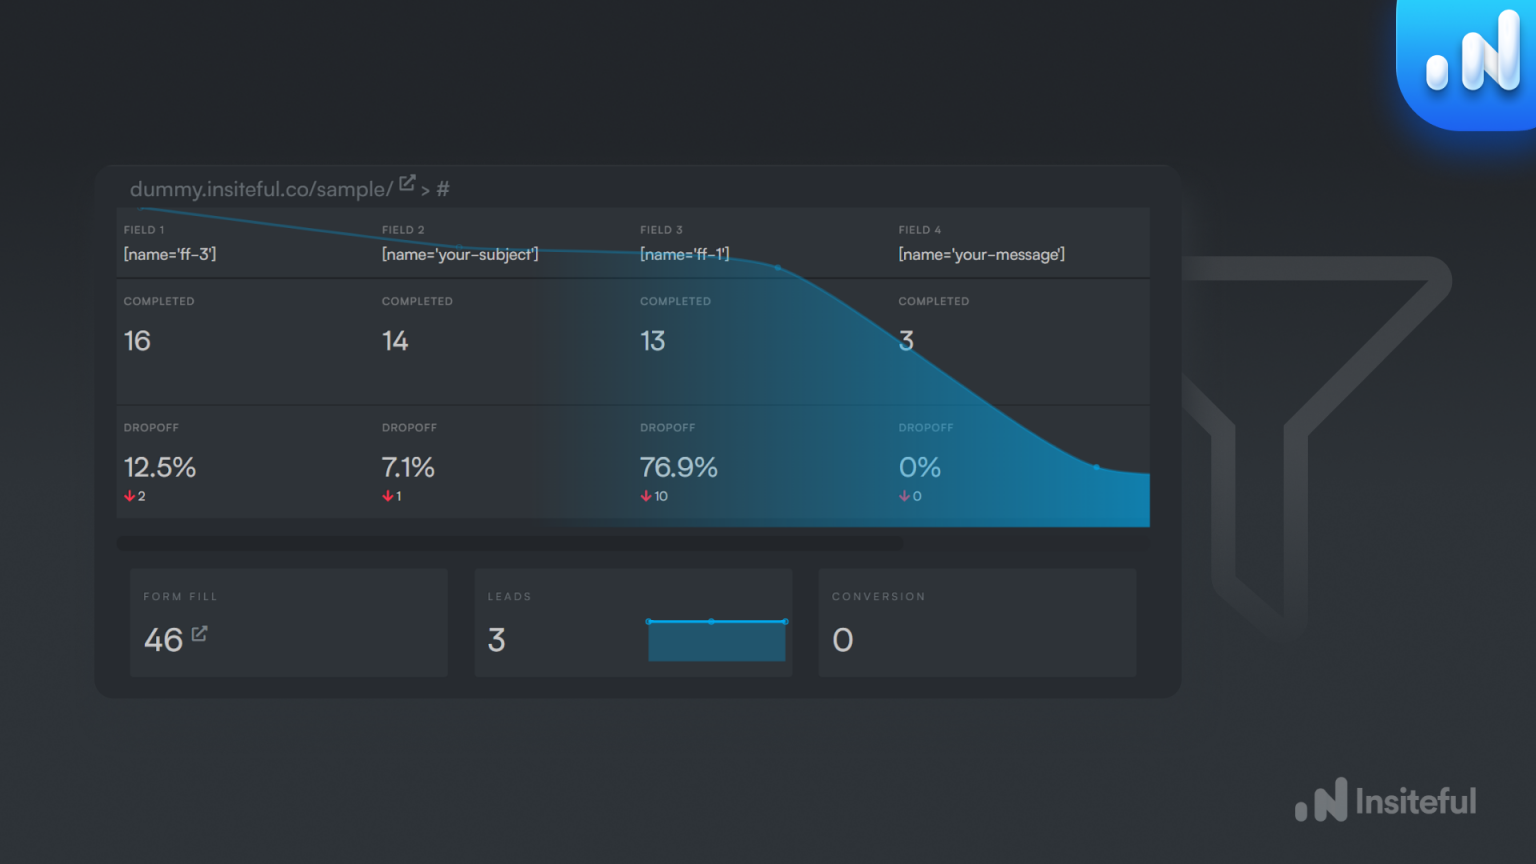Image resolution: width=1536 pixels, height=864 pixels.
Task: Click the red dropoff arrow under Field 2
Action: (387, 495)
